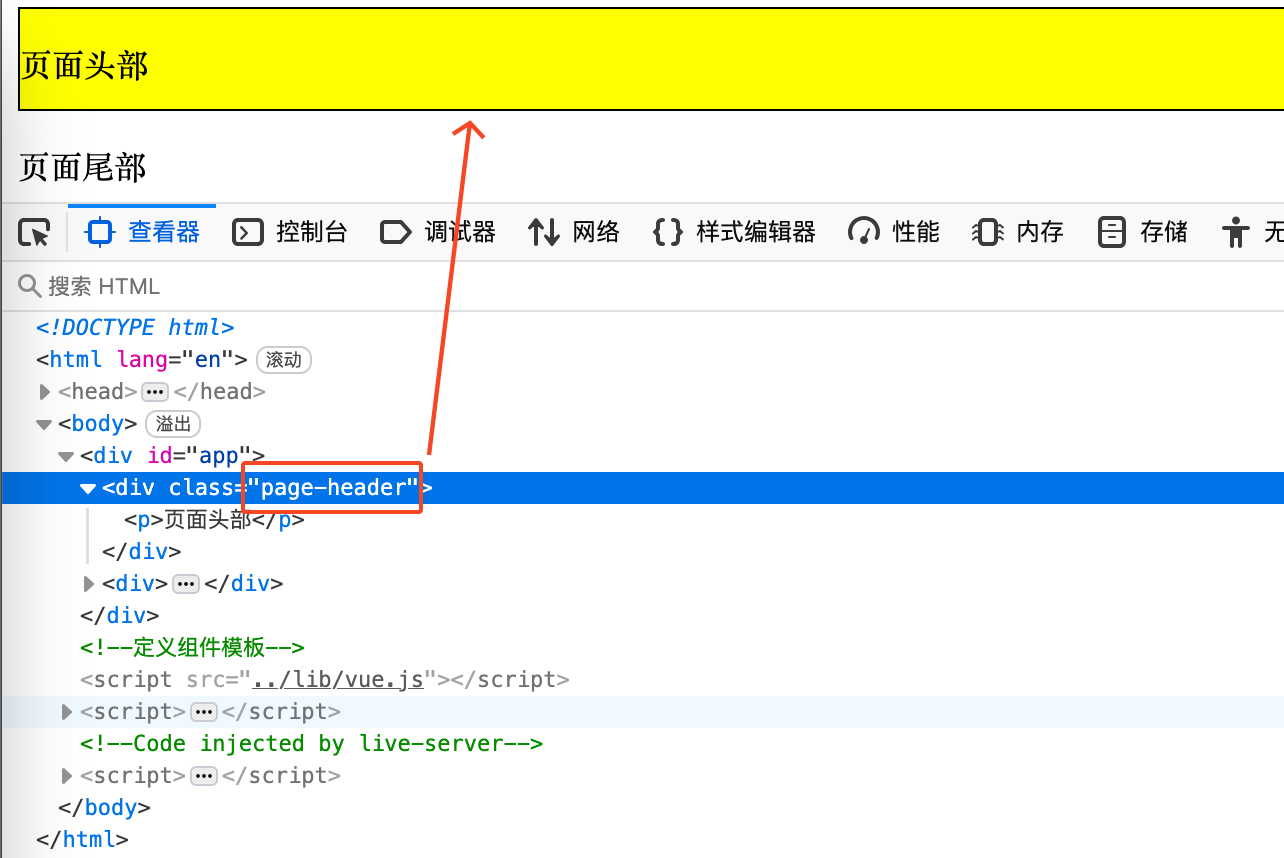
Task: Expand the head element node
Action: pos(45,392)
